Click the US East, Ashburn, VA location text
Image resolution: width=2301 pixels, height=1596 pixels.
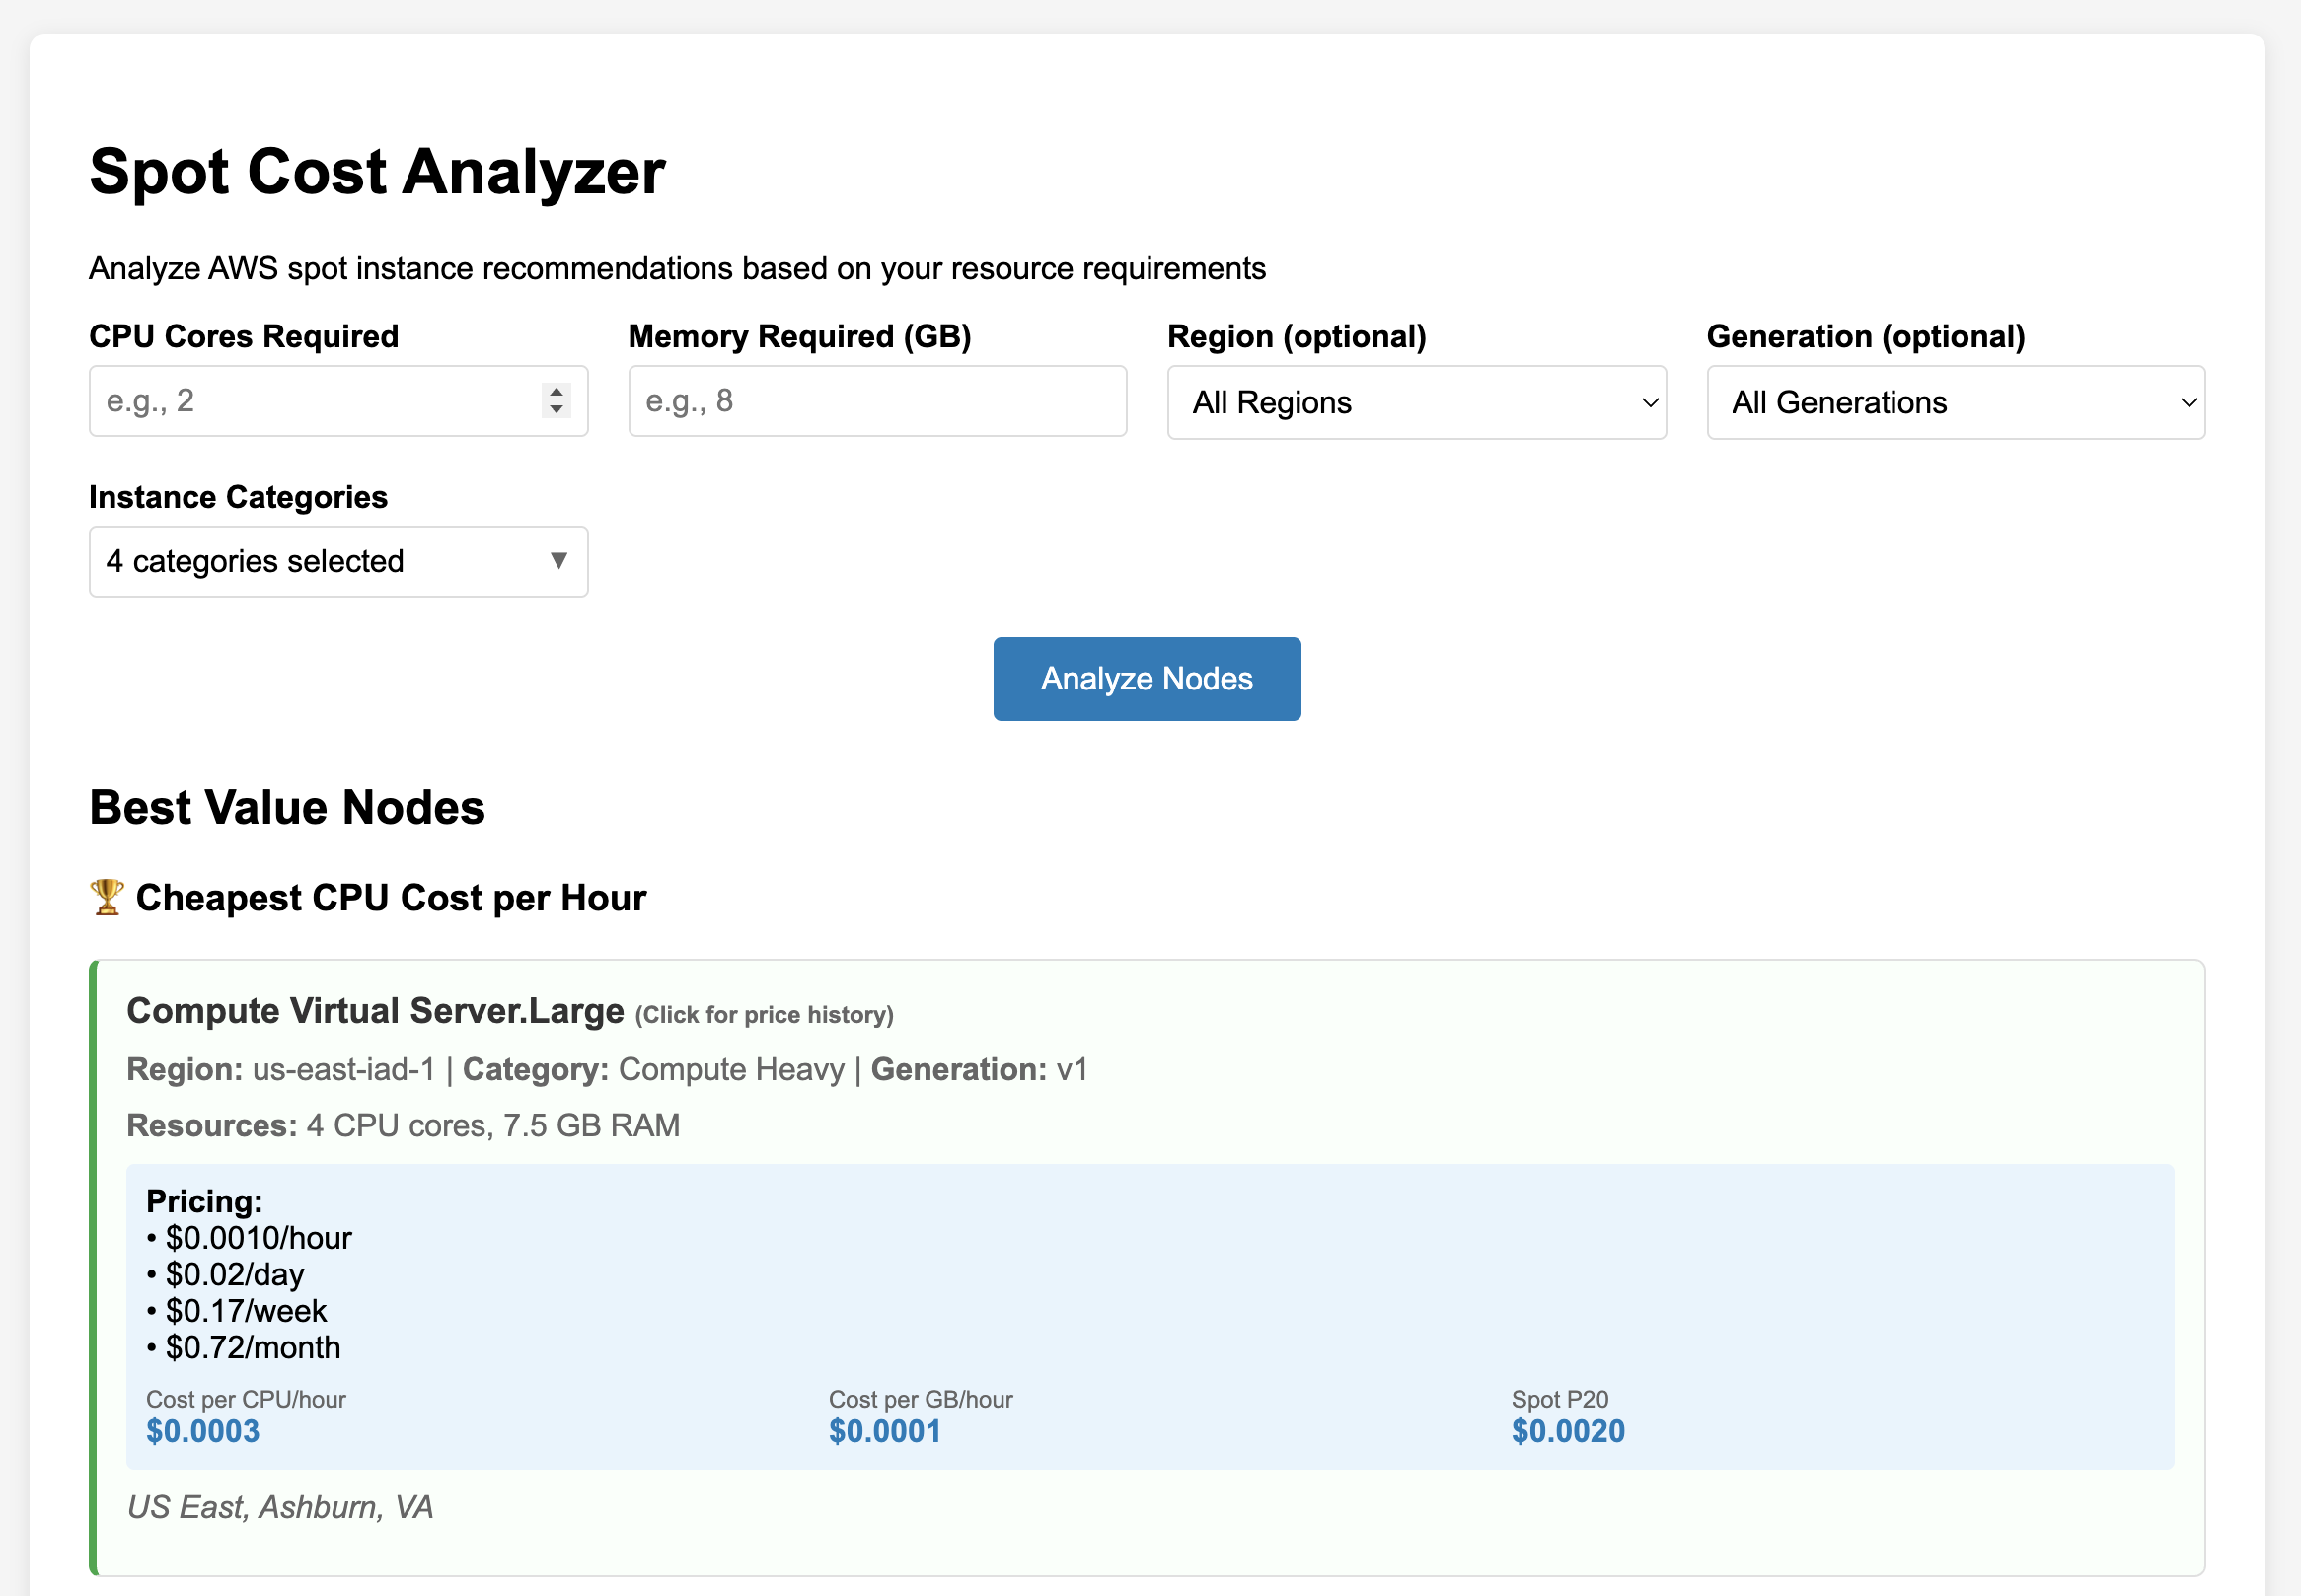pos(280,1507)
